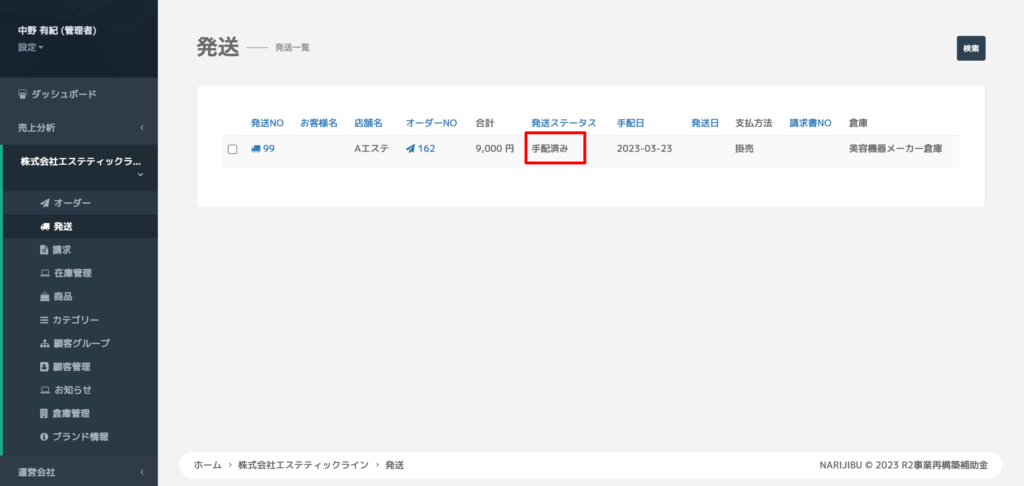
Task: Expand the 運営会社 sidebar section
Action: click(x=78, y=472)
